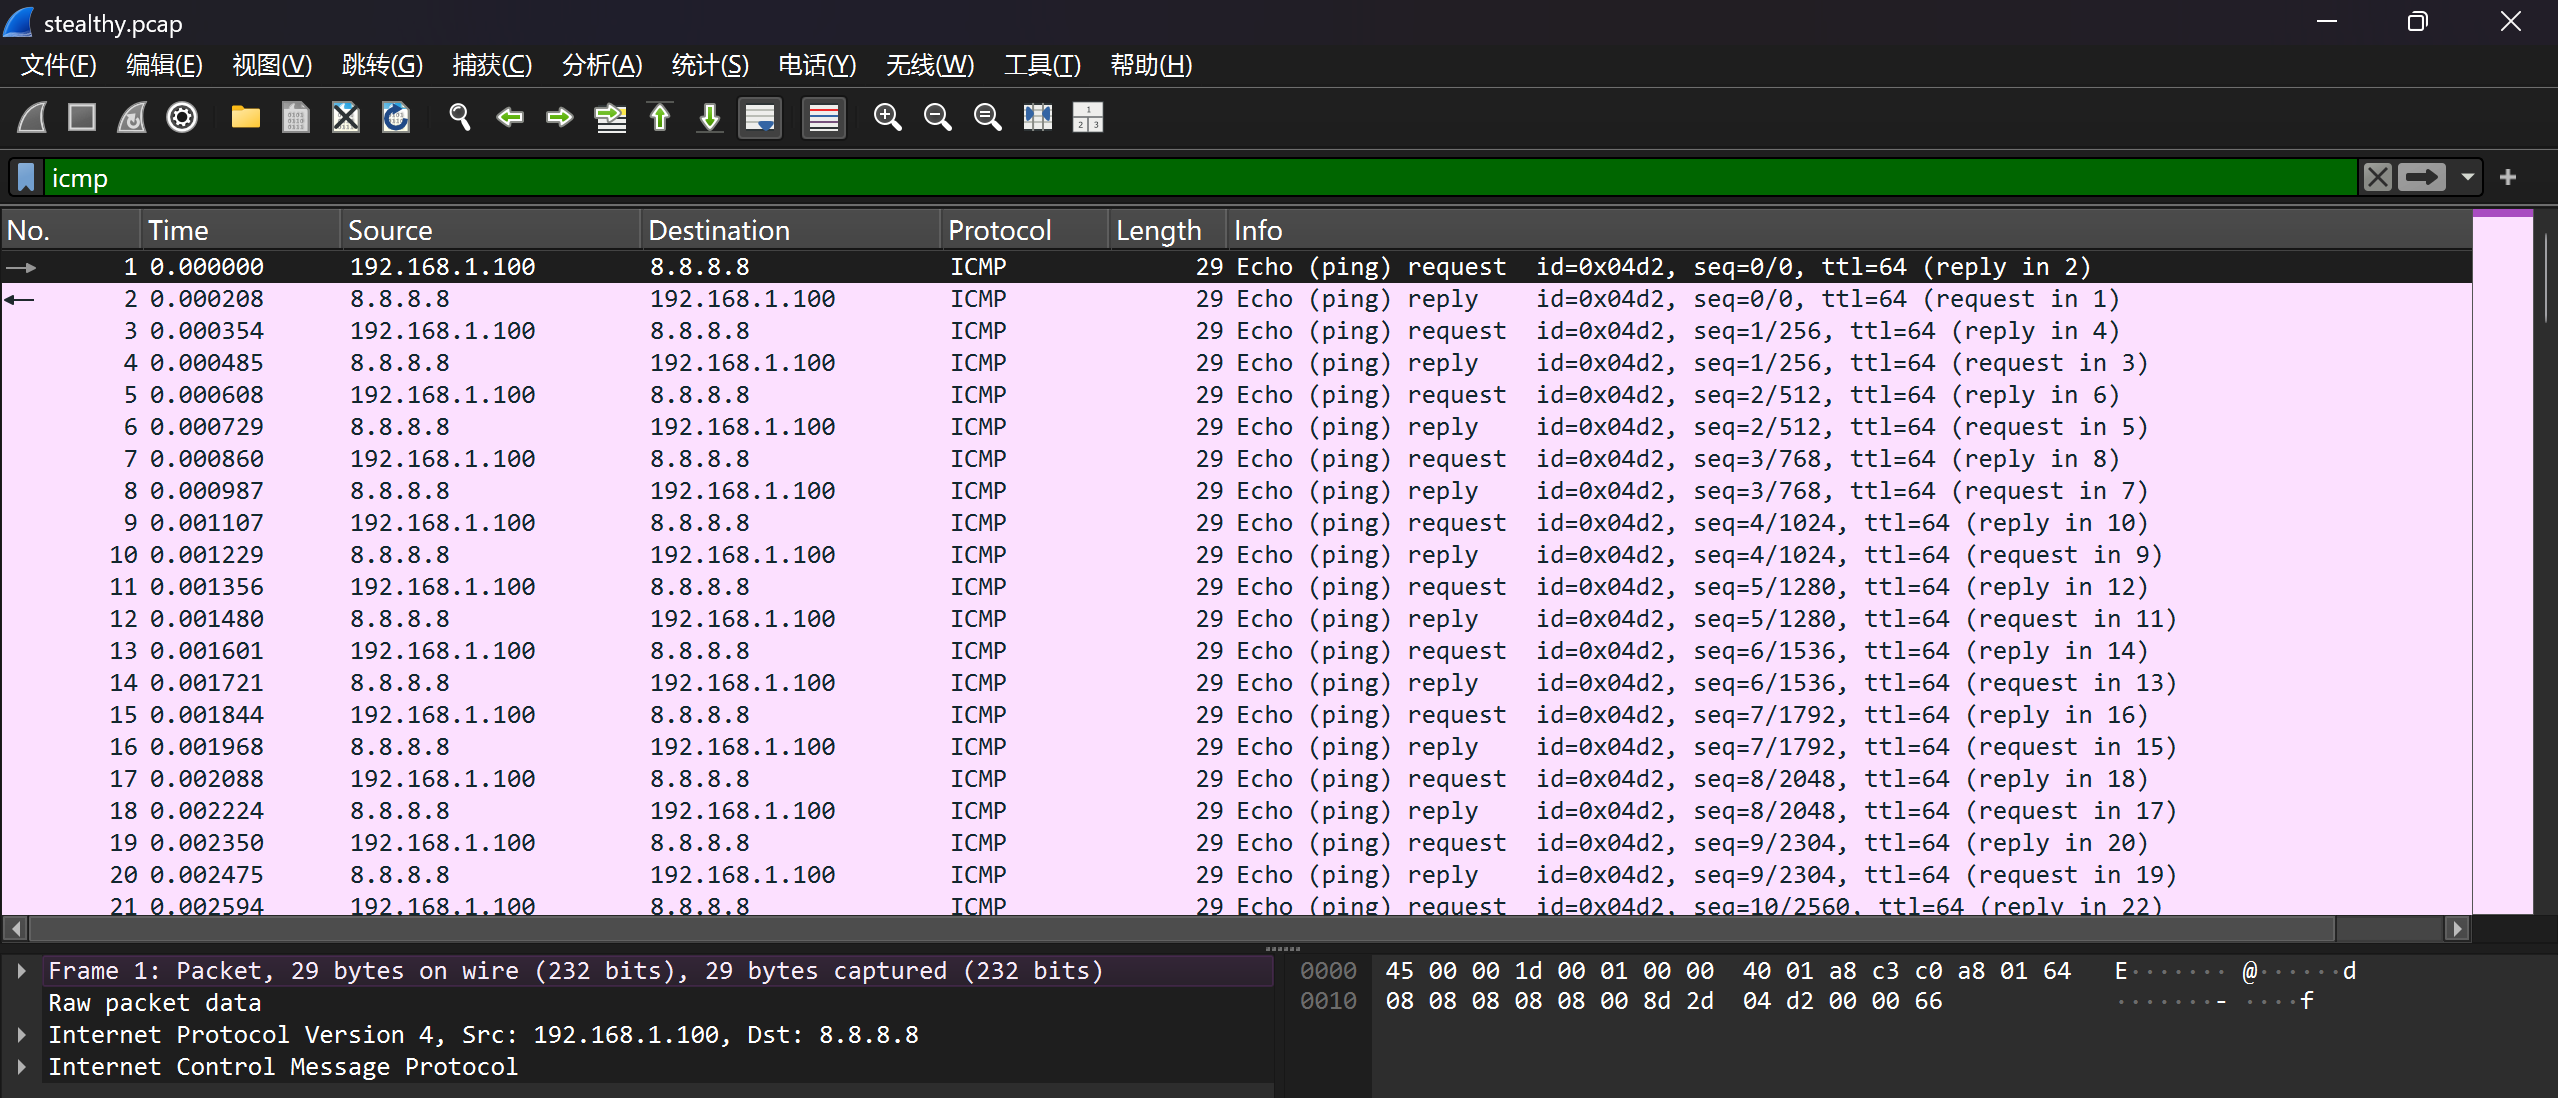Click the stop capture square icon

pyautogui.click(x=82, y=118)
